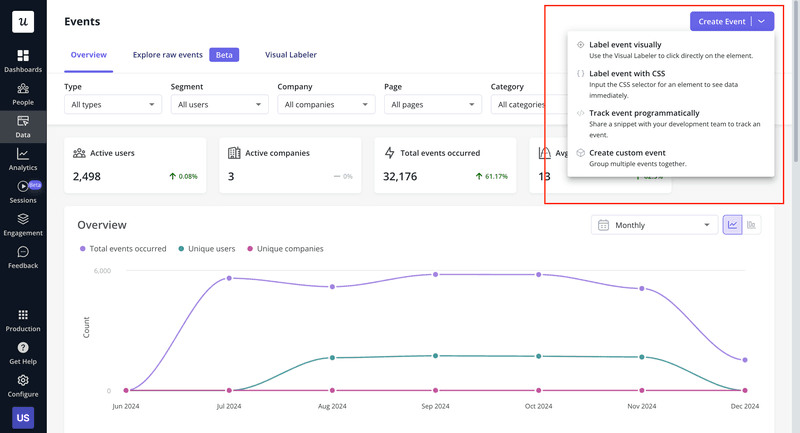
Task: Expand the Type filter dropdown
Action: (x=112, y=104)
